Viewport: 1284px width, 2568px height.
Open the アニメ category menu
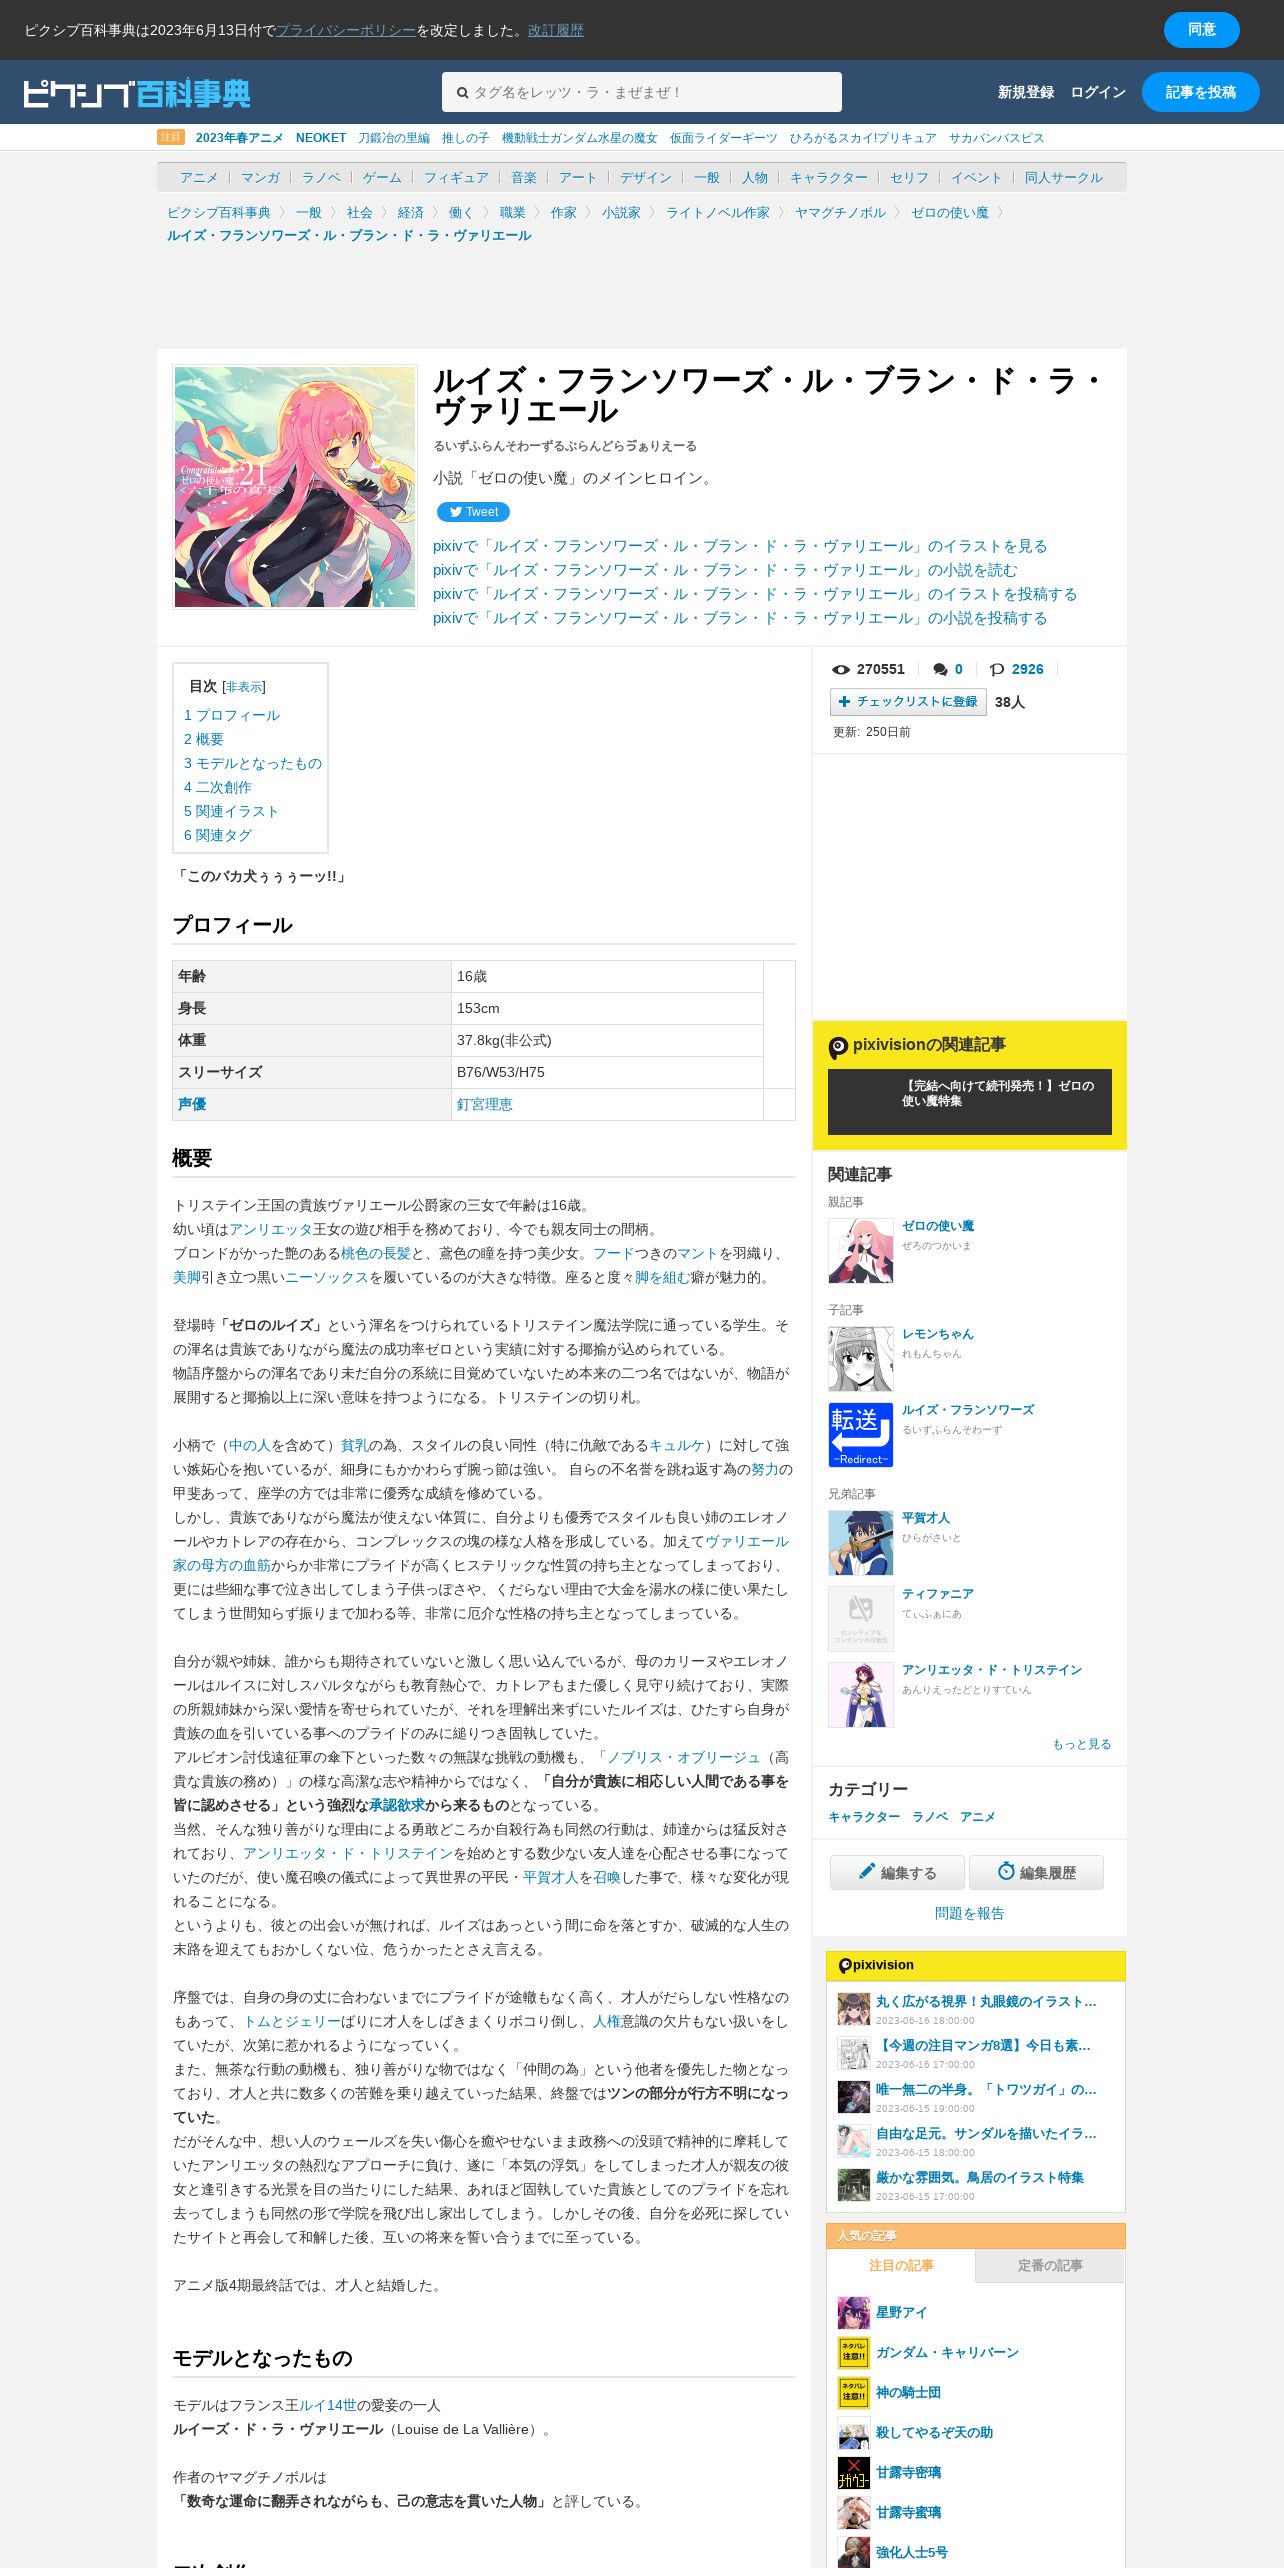pos(198,177)
